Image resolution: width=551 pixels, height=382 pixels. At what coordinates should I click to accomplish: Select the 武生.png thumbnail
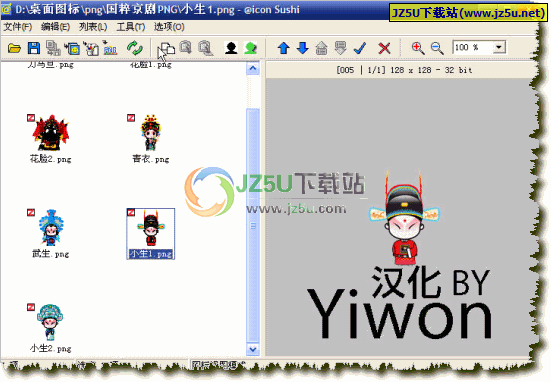(51, 228)
